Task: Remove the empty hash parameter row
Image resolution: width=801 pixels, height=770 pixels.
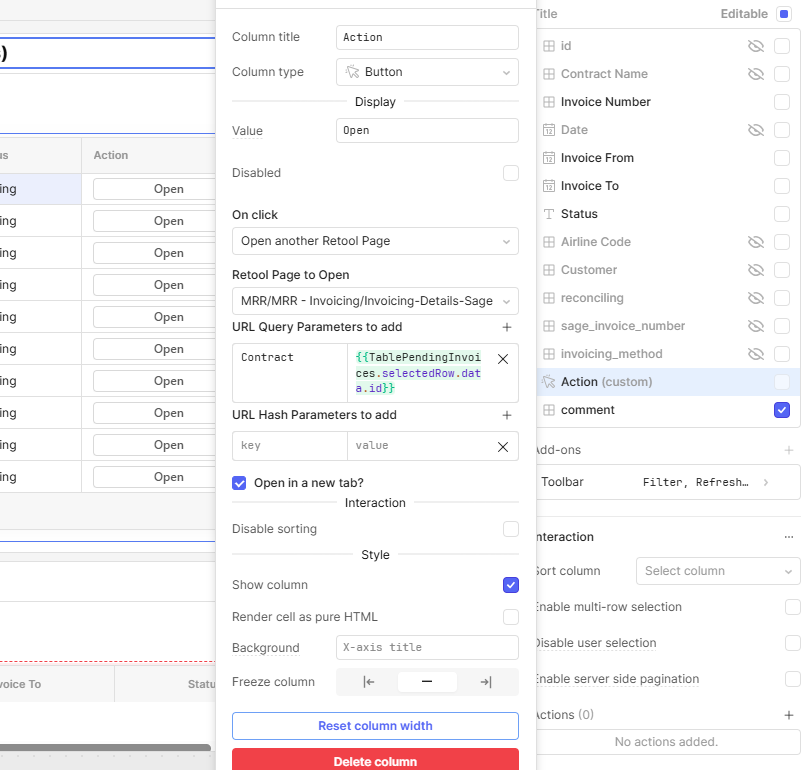Action: (x=502, y=446)
